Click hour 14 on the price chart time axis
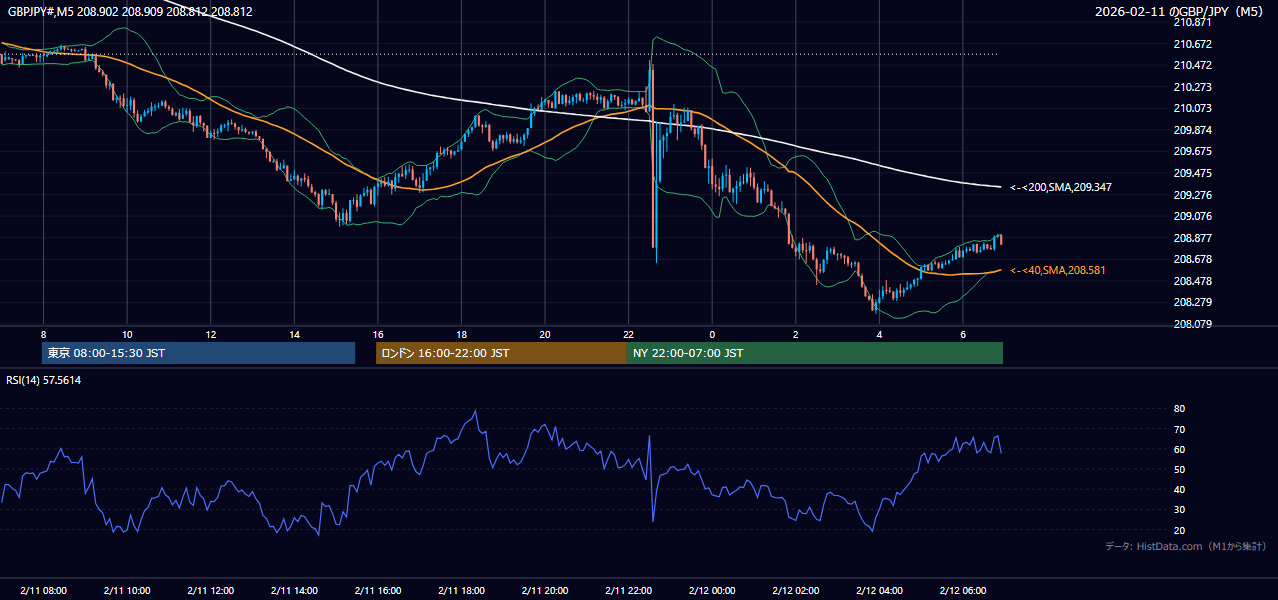 pyautogui.click(x=294, y=334)
